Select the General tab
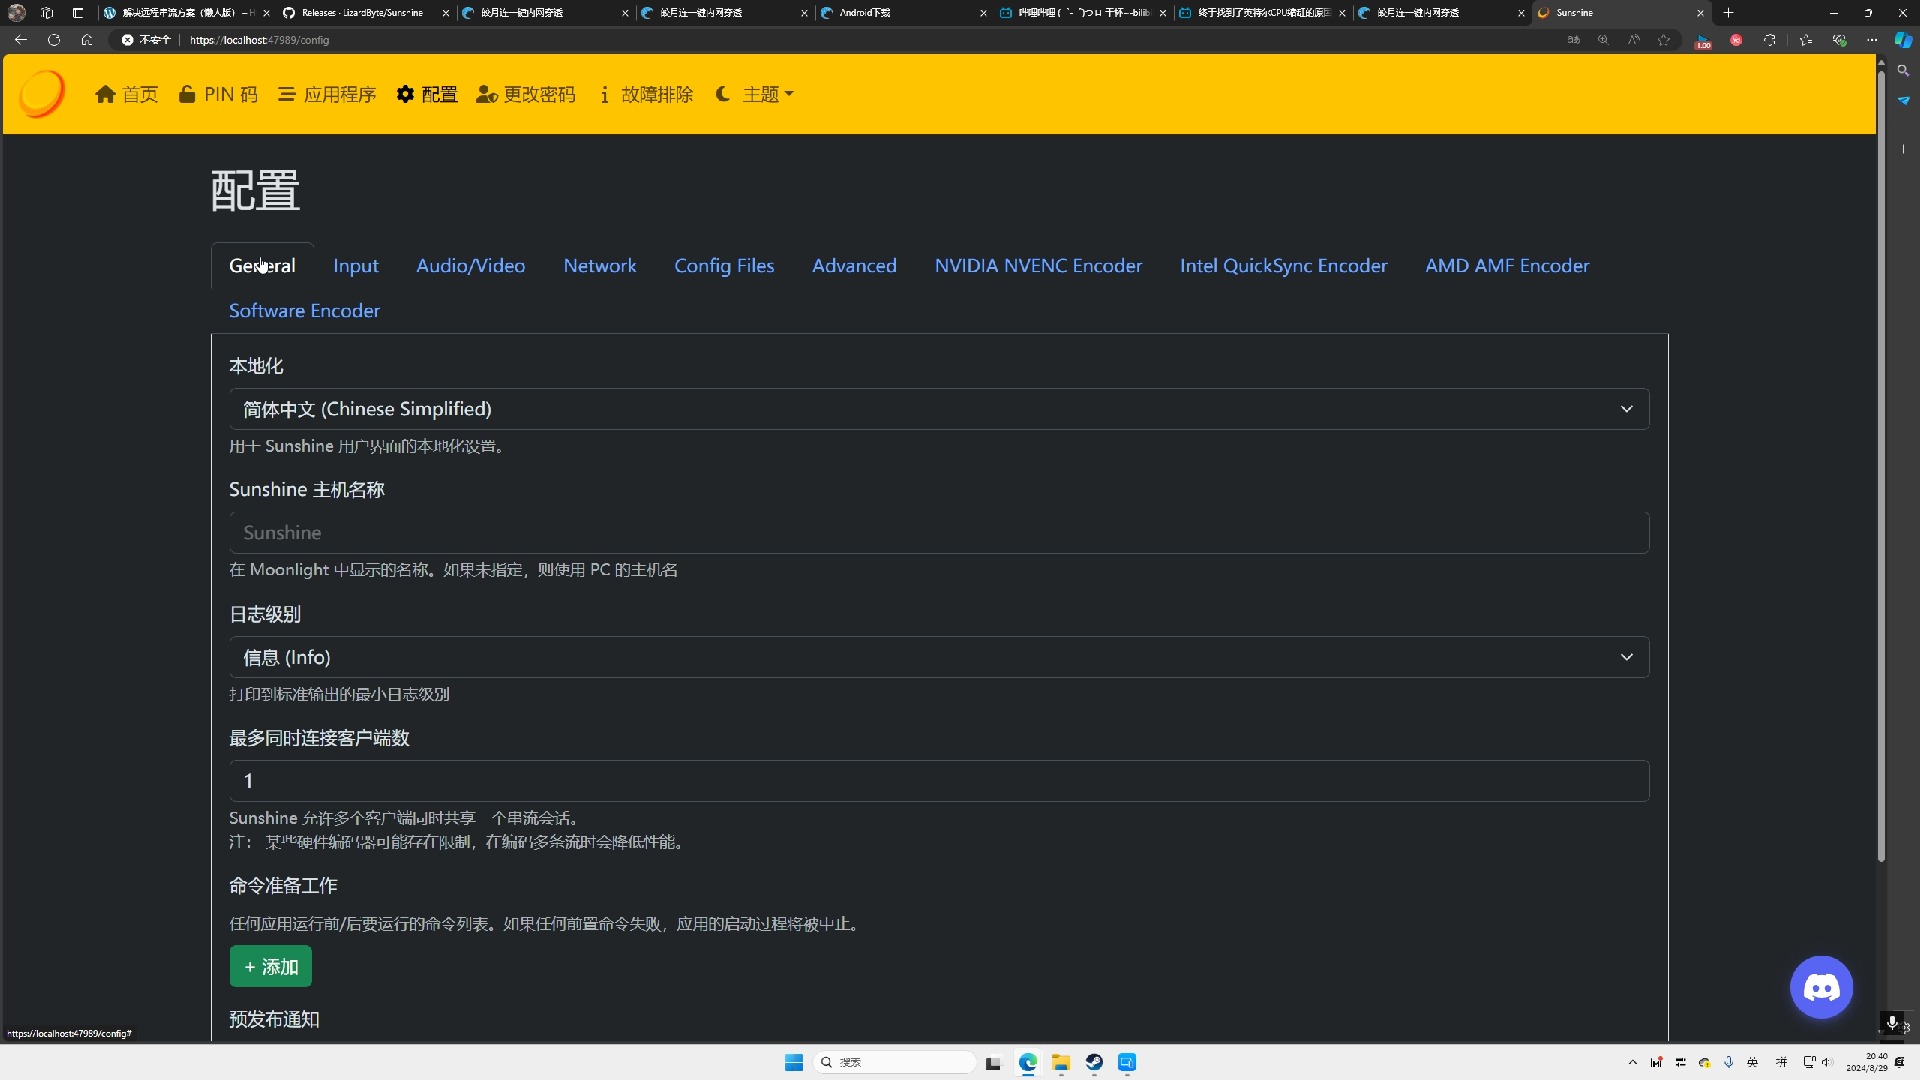This screenshot has height=1080, width=1920. pos(262,266)
